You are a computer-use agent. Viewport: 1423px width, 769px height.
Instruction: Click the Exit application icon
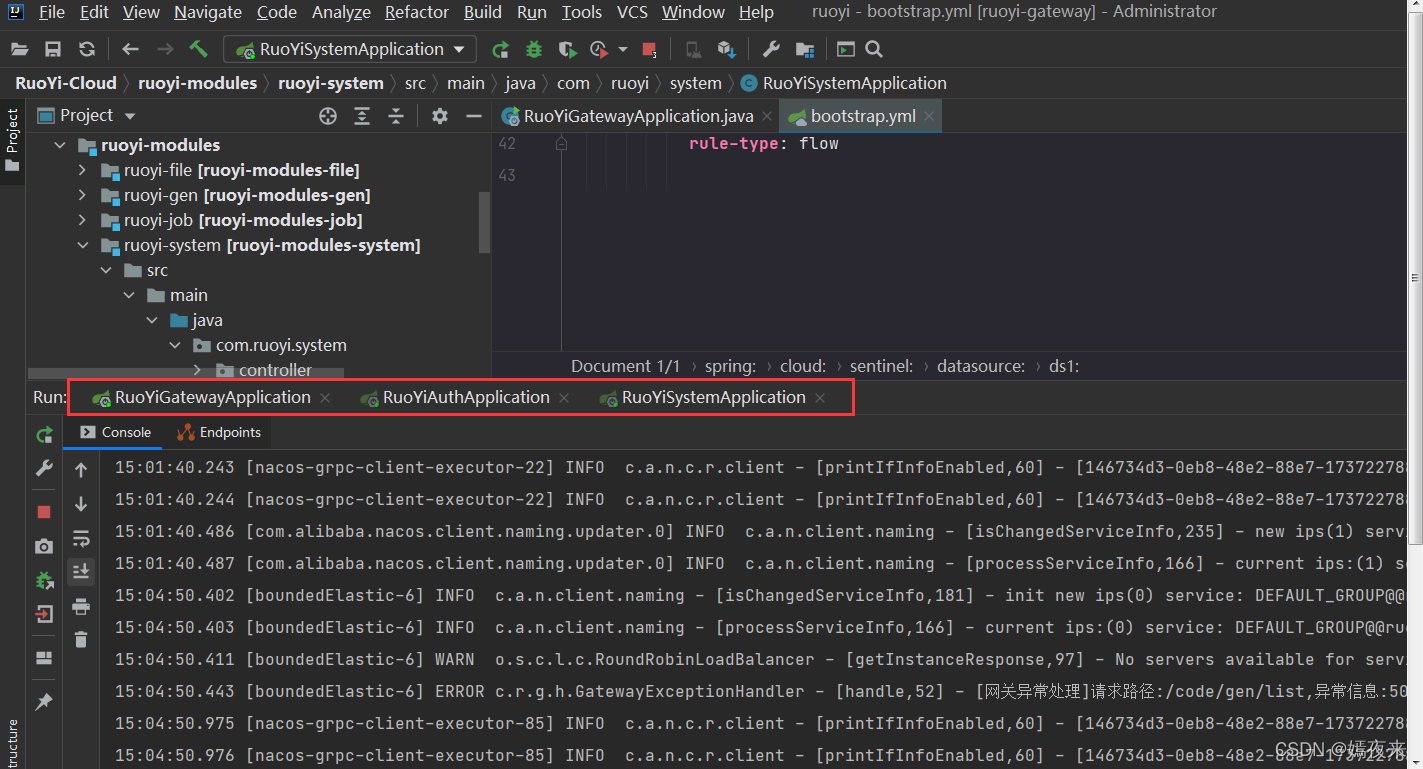point(44,614)
